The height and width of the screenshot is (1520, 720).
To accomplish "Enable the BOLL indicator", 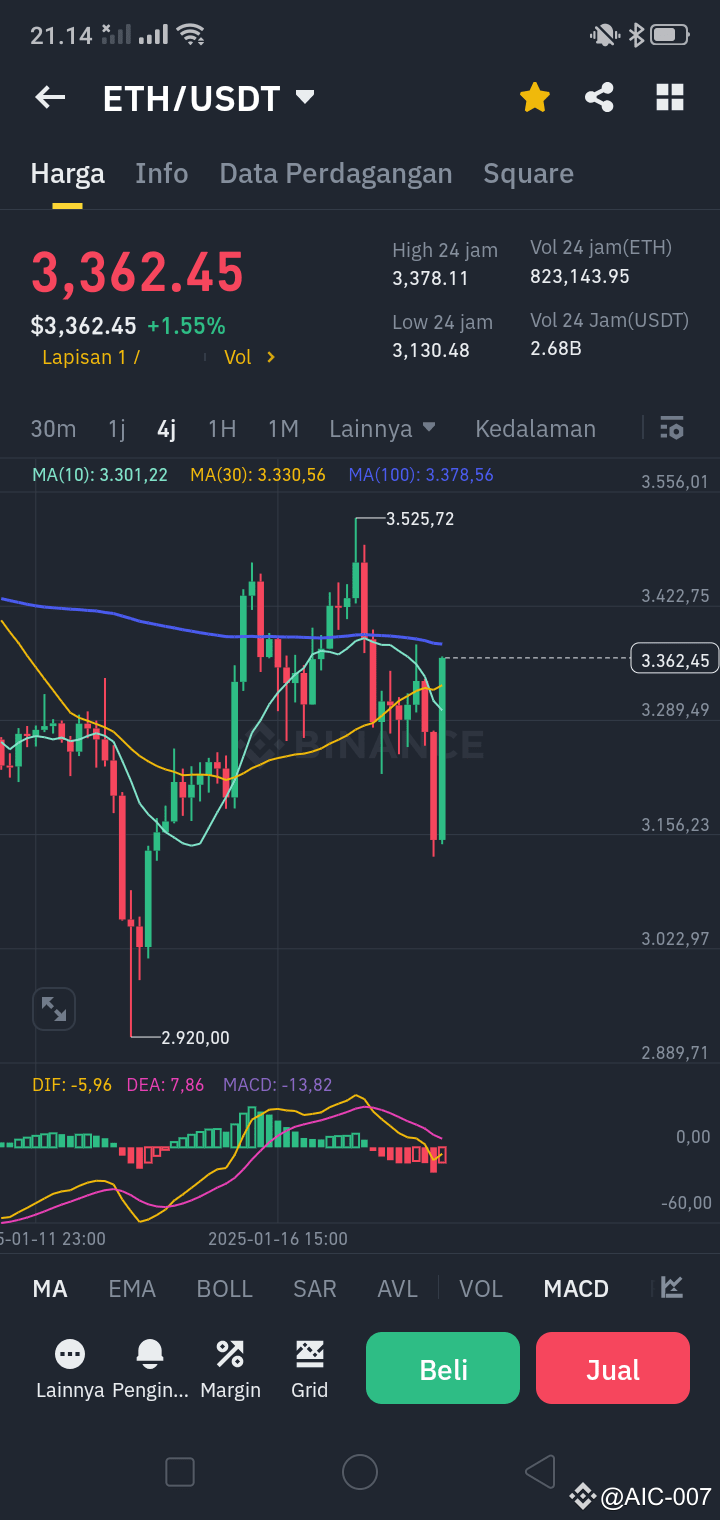I will (x=224, y=1289).
